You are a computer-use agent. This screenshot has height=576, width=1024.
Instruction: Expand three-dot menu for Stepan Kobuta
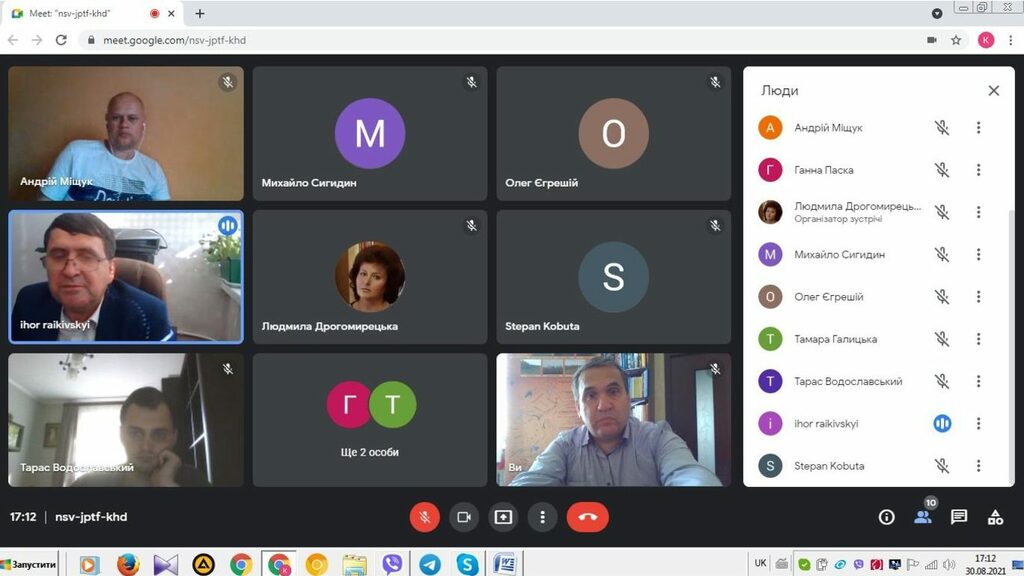point(979,466)
